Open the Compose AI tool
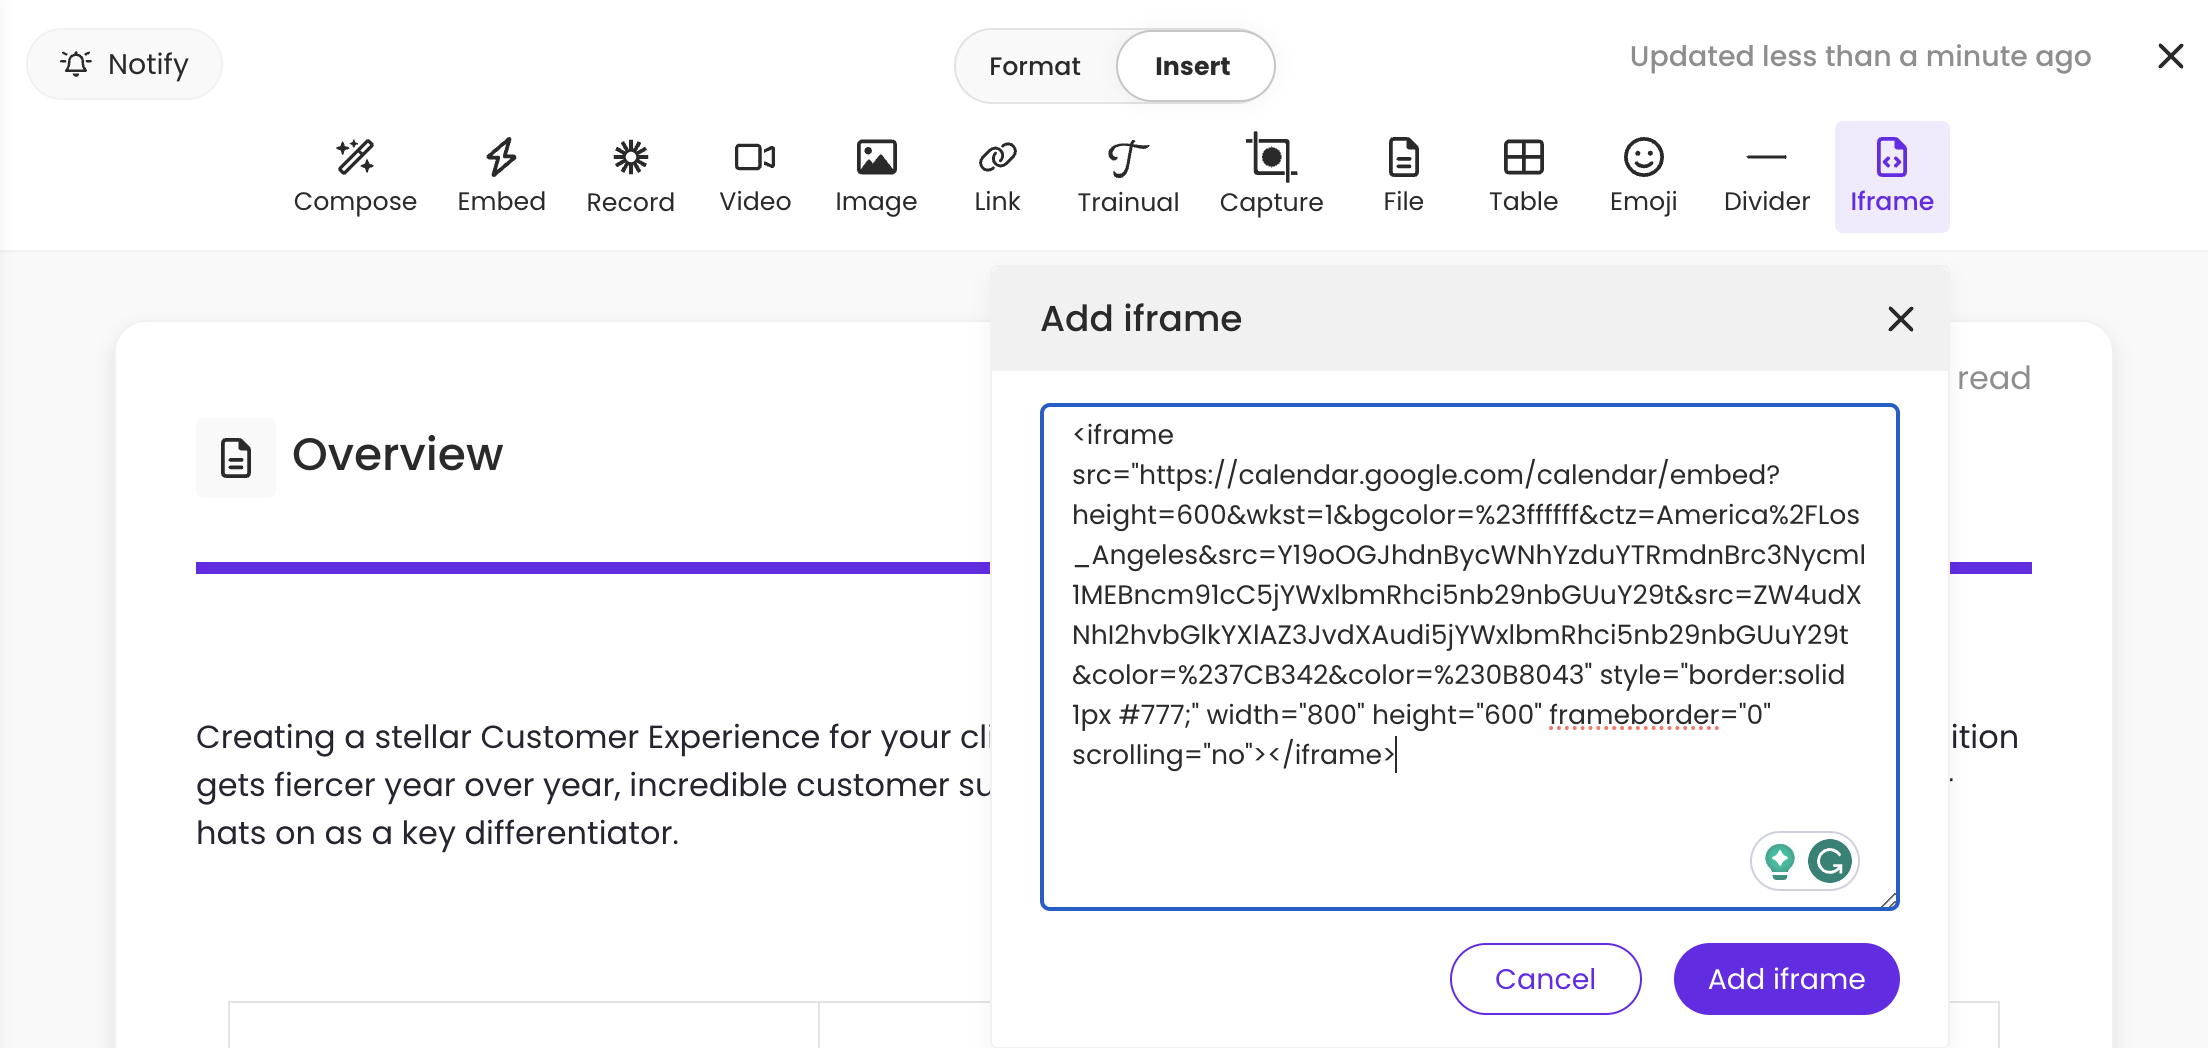 [355, 176]
